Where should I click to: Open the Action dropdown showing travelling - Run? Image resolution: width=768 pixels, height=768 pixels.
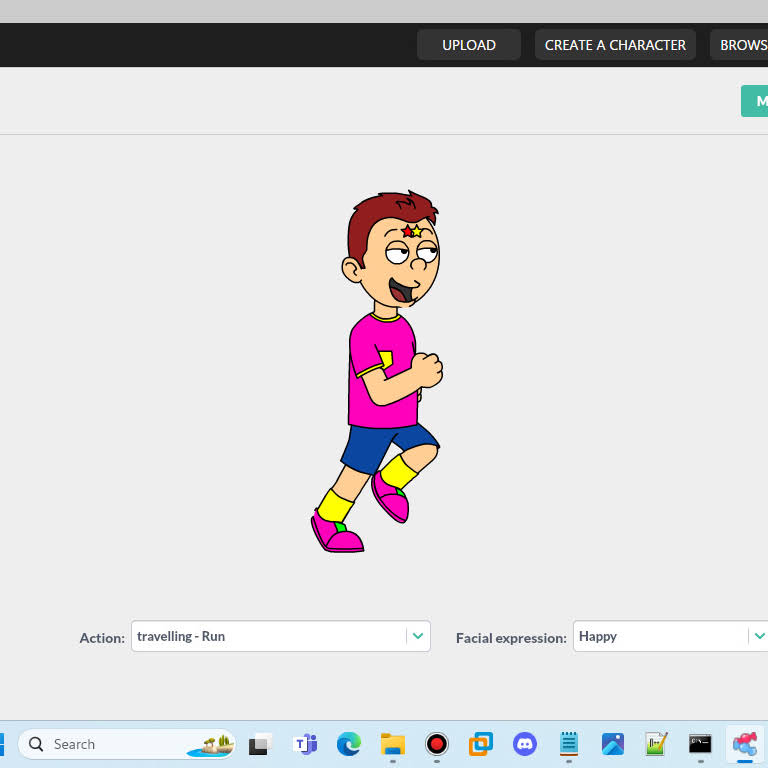[x=281, y=636]
